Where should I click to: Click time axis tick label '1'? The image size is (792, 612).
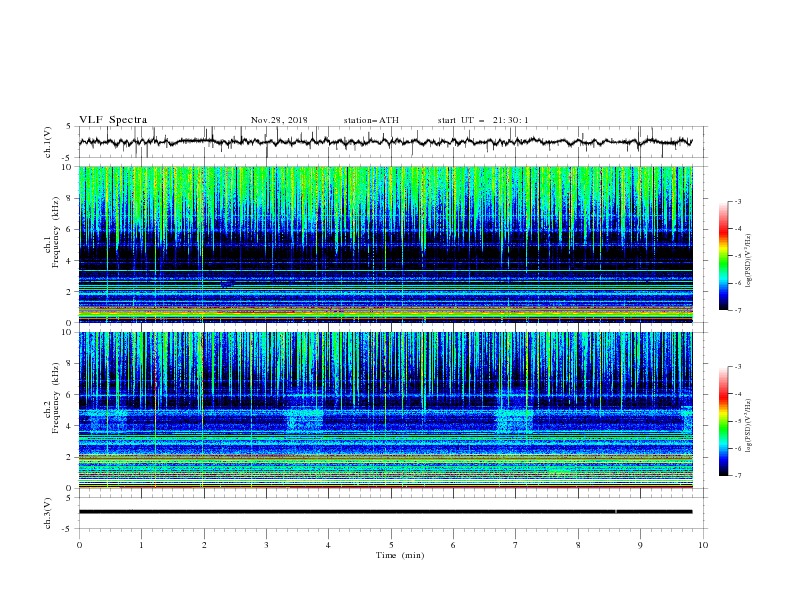(142, 545)
